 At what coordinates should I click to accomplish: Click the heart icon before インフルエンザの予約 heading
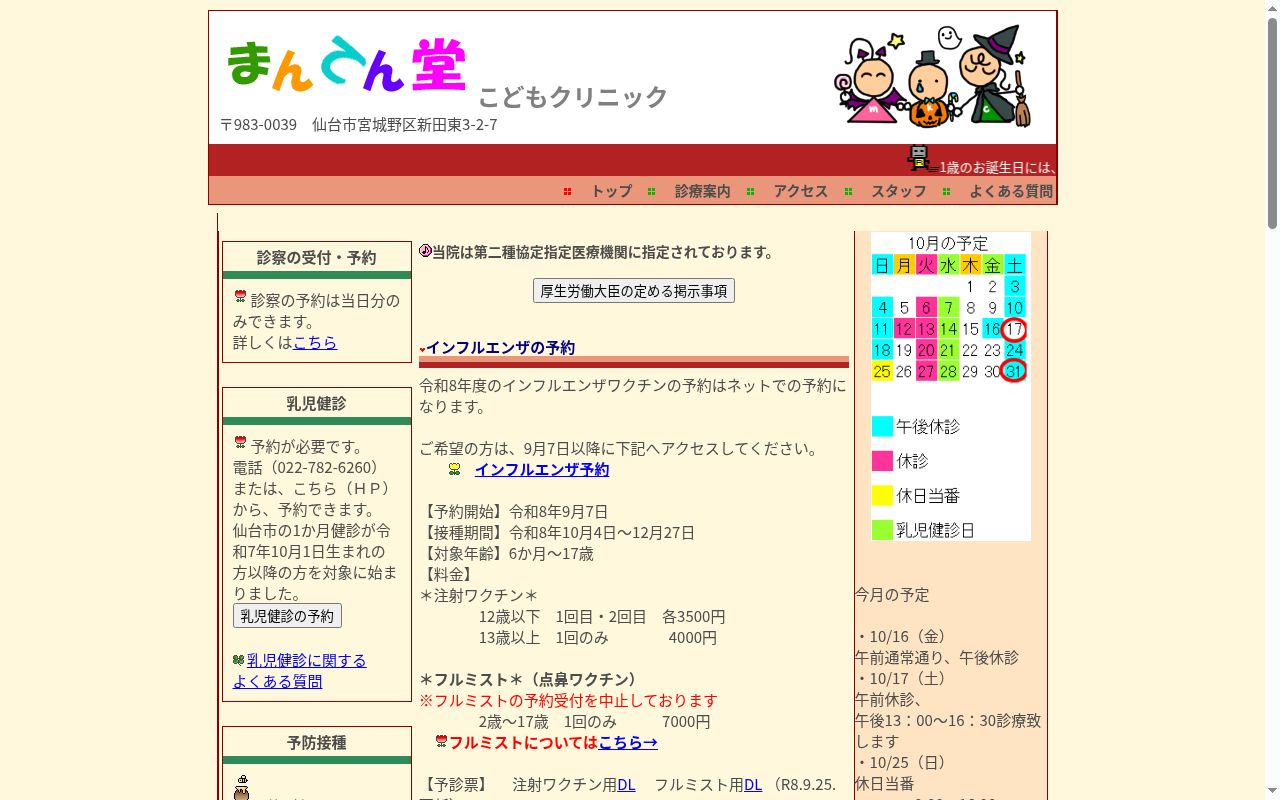422,350
